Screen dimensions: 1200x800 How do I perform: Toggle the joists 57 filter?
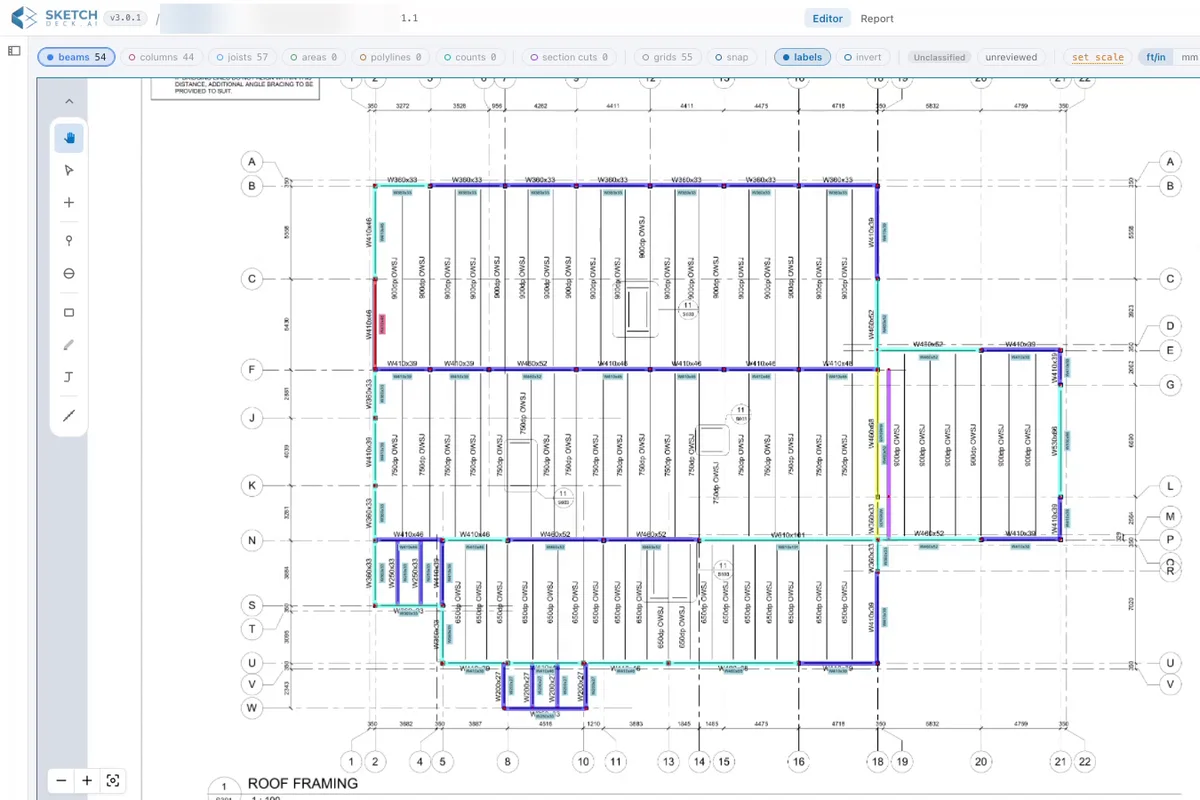241,57
